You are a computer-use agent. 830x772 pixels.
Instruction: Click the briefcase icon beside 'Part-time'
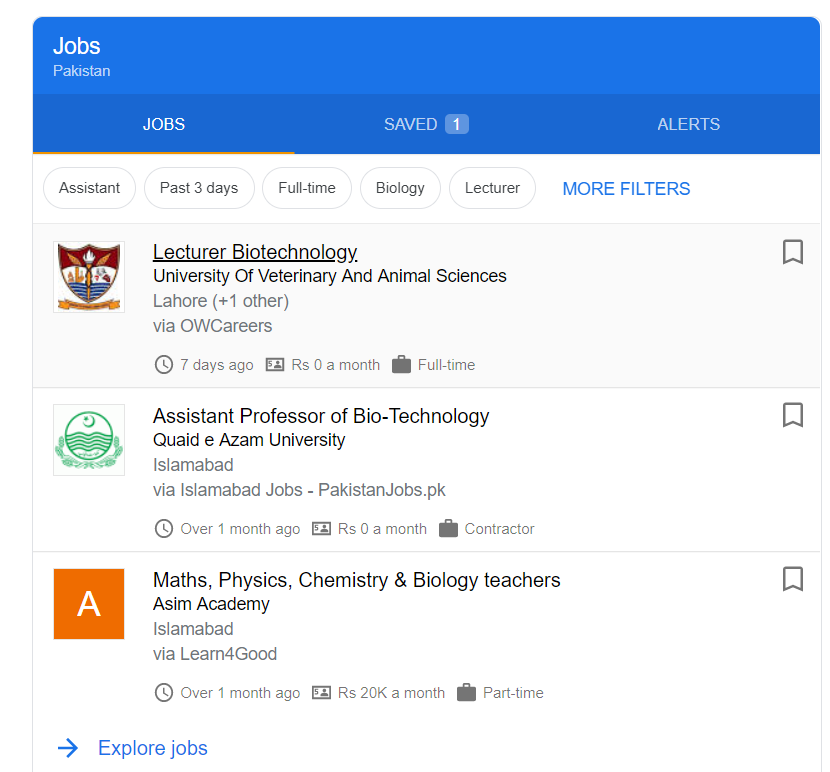pyautogui.click(x=466, y=693)
